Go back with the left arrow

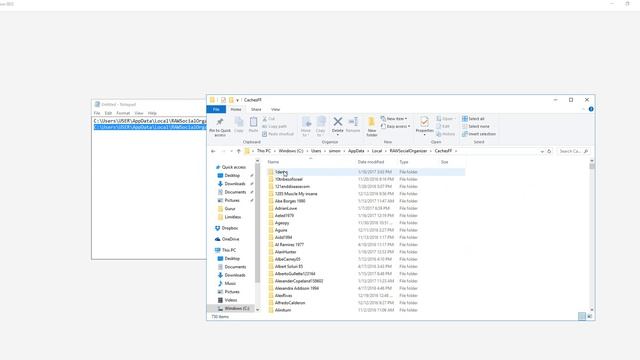(x=213, y=151)
